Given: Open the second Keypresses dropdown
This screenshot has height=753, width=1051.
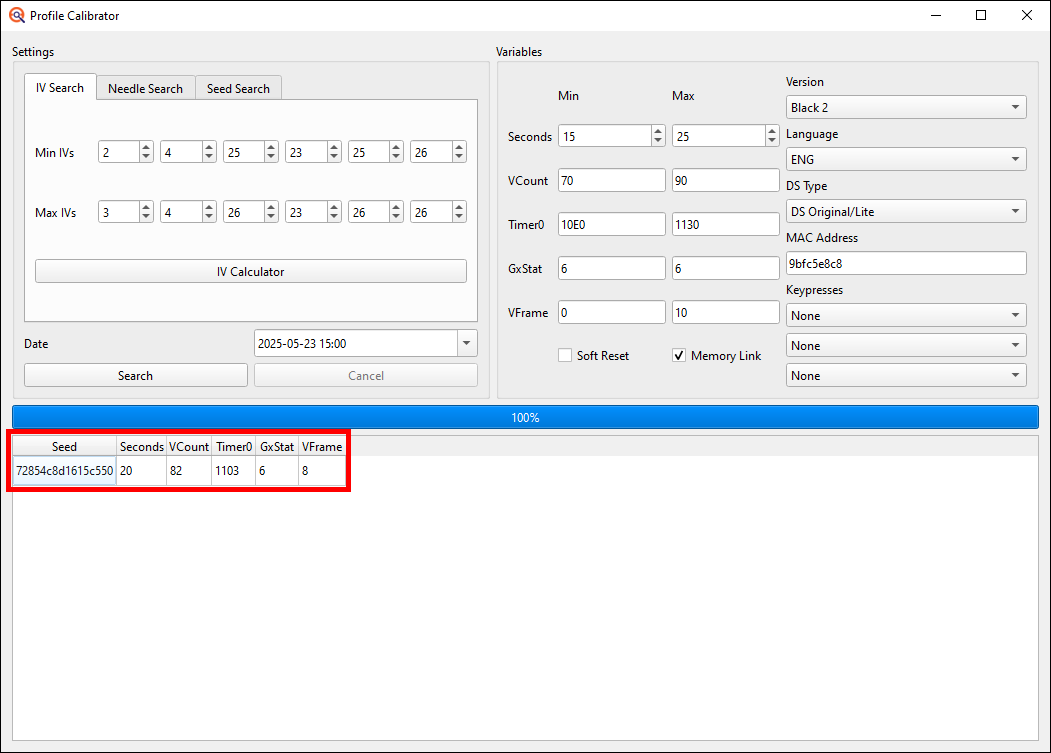Looking at the screenshot, I should point(906,345).
